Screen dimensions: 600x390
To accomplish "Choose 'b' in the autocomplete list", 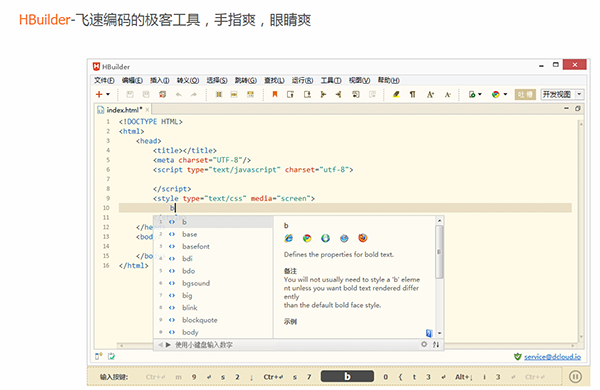I will (214, 222).
